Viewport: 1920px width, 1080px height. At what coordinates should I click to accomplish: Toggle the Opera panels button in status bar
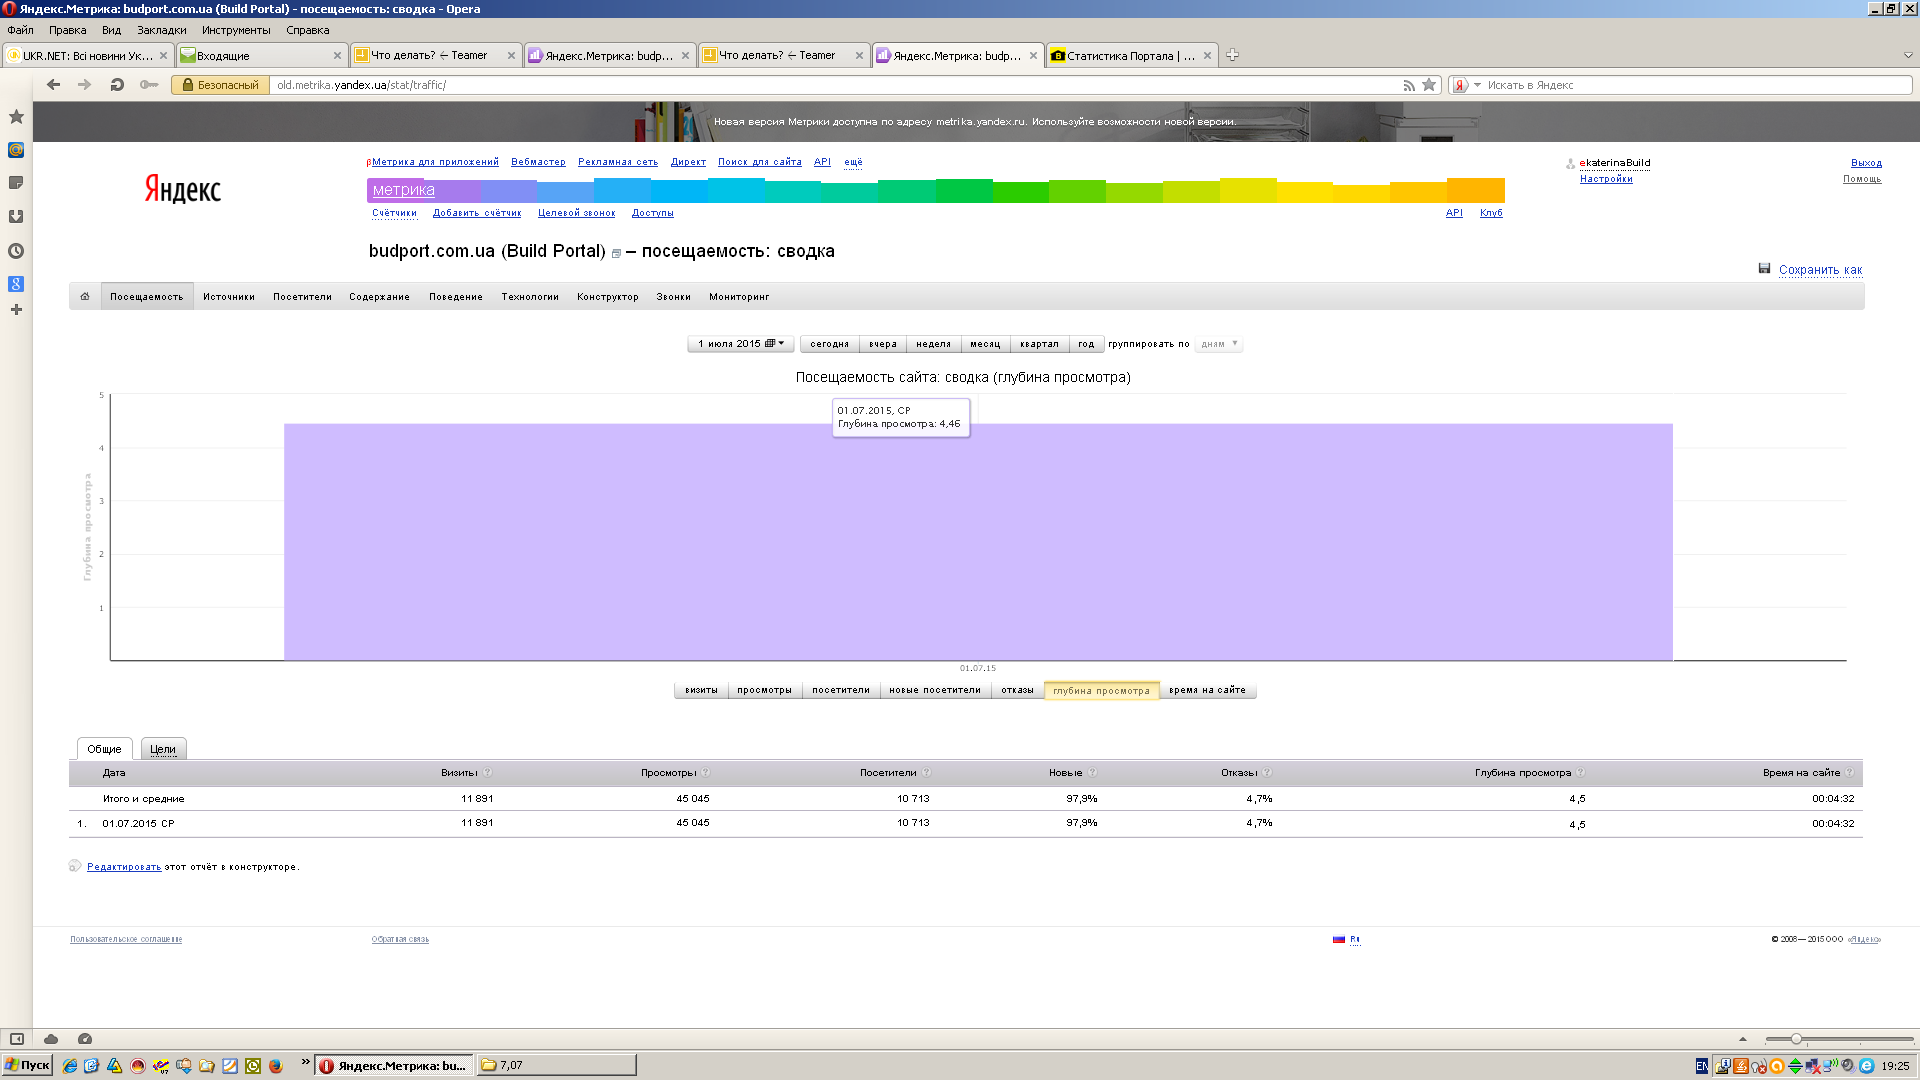point(17,1039)
